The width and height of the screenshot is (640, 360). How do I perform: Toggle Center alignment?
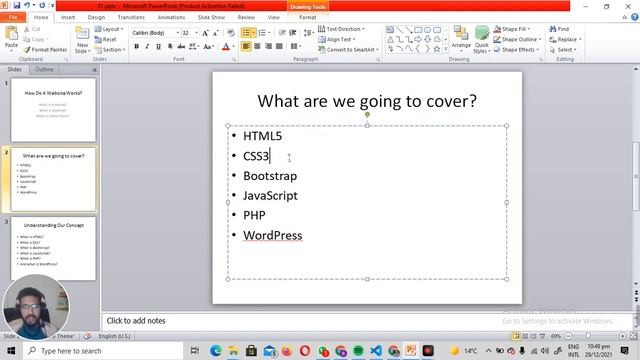click(x=257, y=47)
